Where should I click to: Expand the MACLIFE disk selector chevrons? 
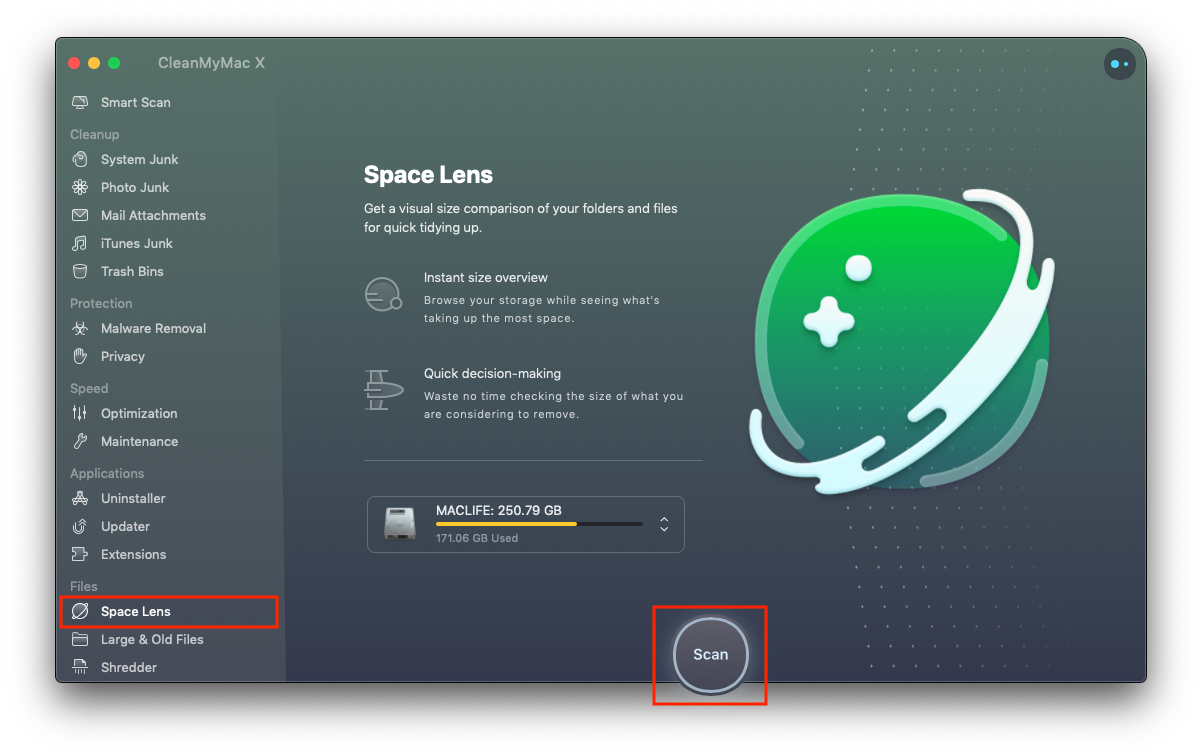click(664, 524)
